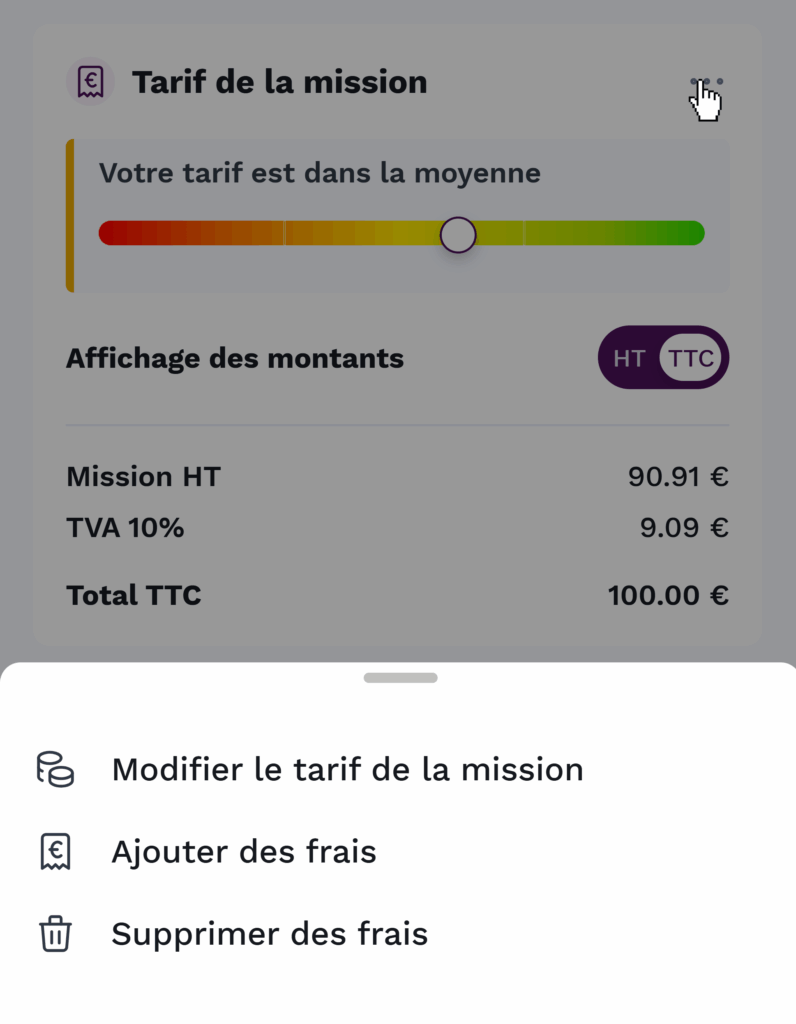
Task: Tap the bottom sheet drag handle
Action: coord(400,678)
